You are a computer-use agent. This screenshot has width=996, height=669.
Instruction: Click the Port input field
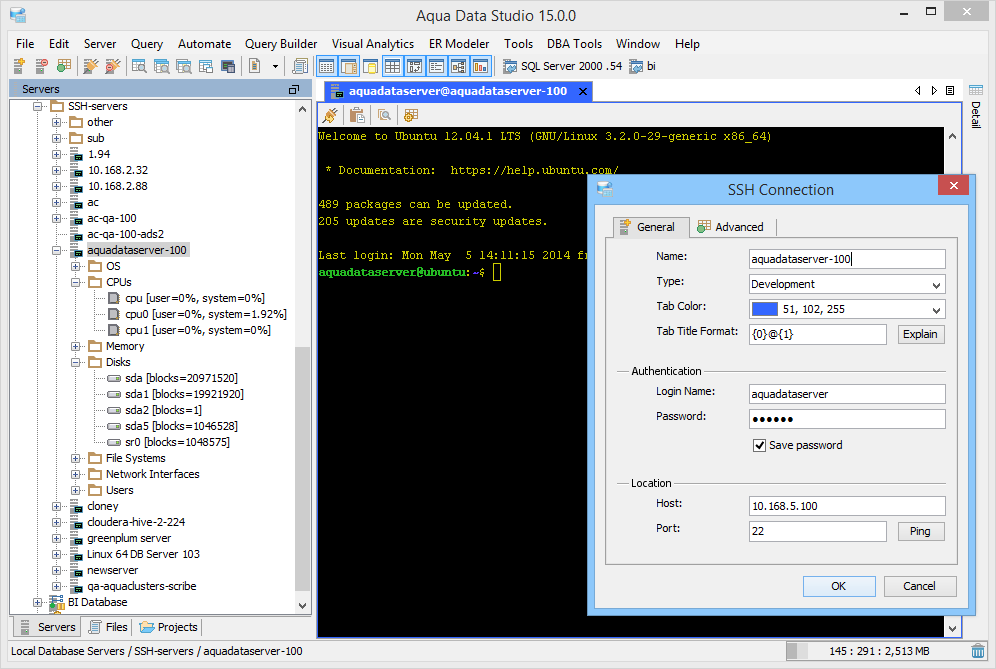[818, 531]
